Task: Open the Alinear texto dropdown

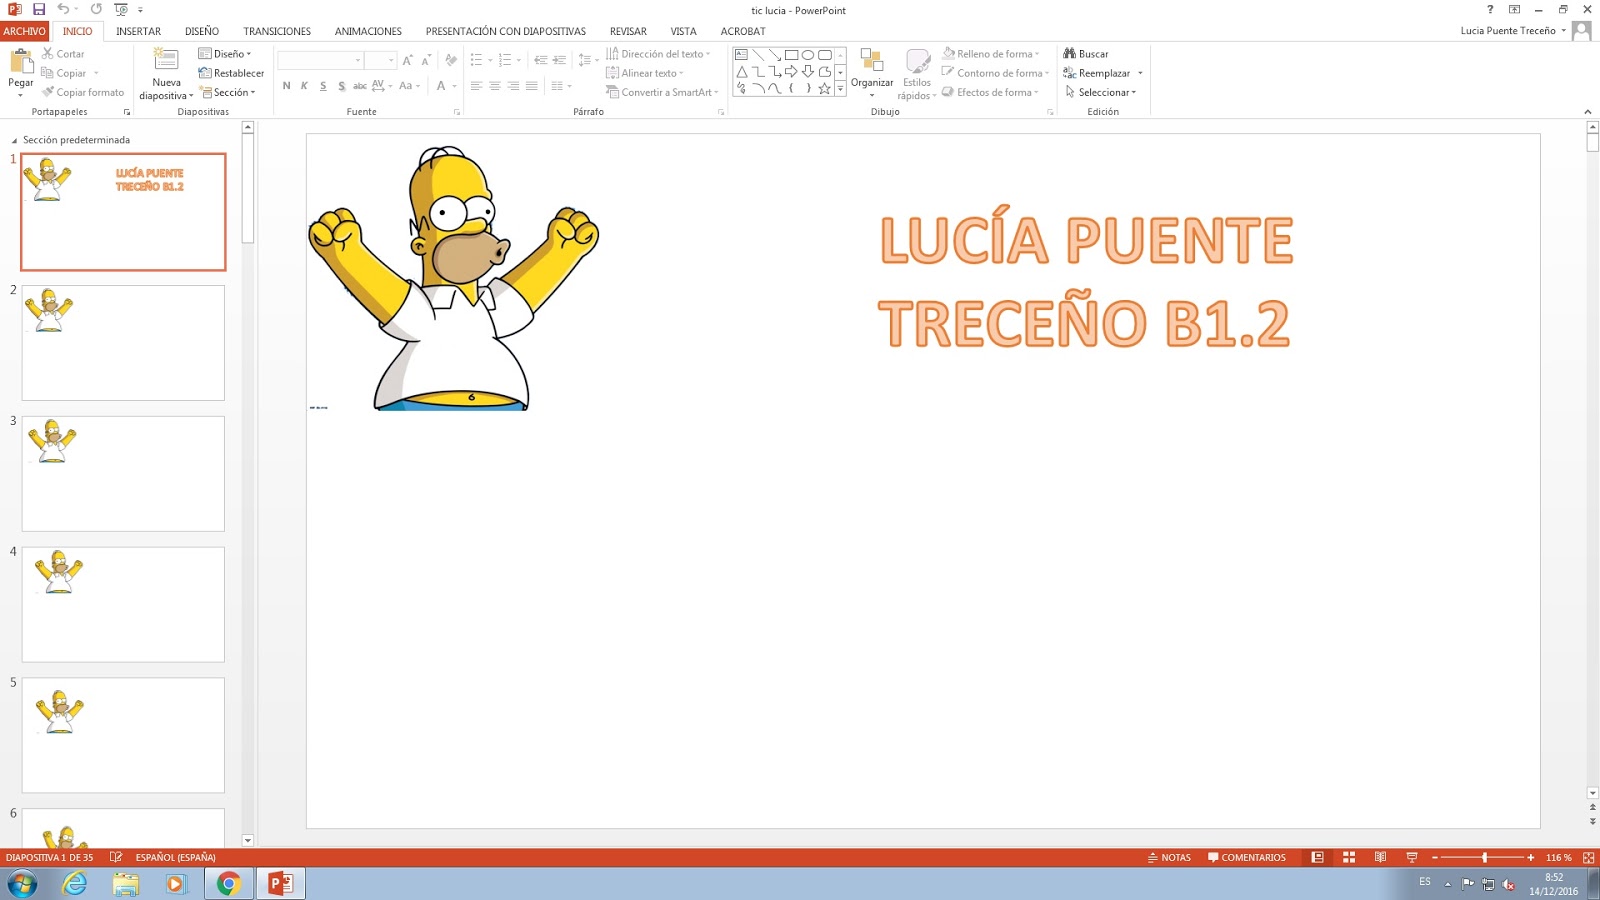Action: pos(645,73)
